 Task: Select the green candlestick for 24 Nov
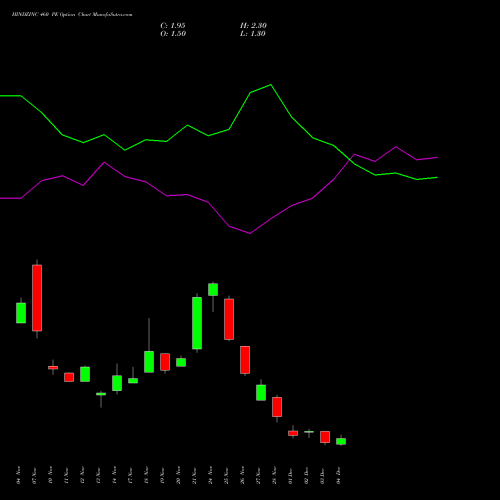pos(213,289)
